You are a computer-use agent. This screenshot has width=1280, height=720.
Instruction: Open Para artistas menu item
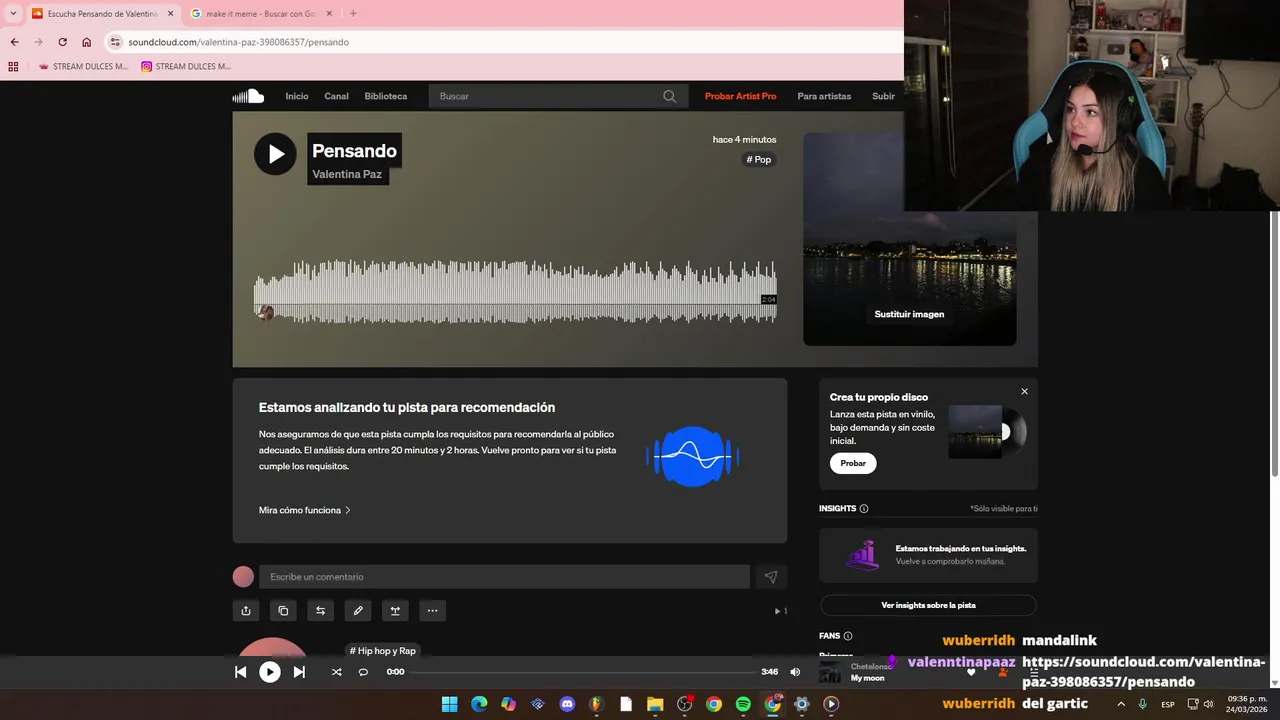(824, 96)
